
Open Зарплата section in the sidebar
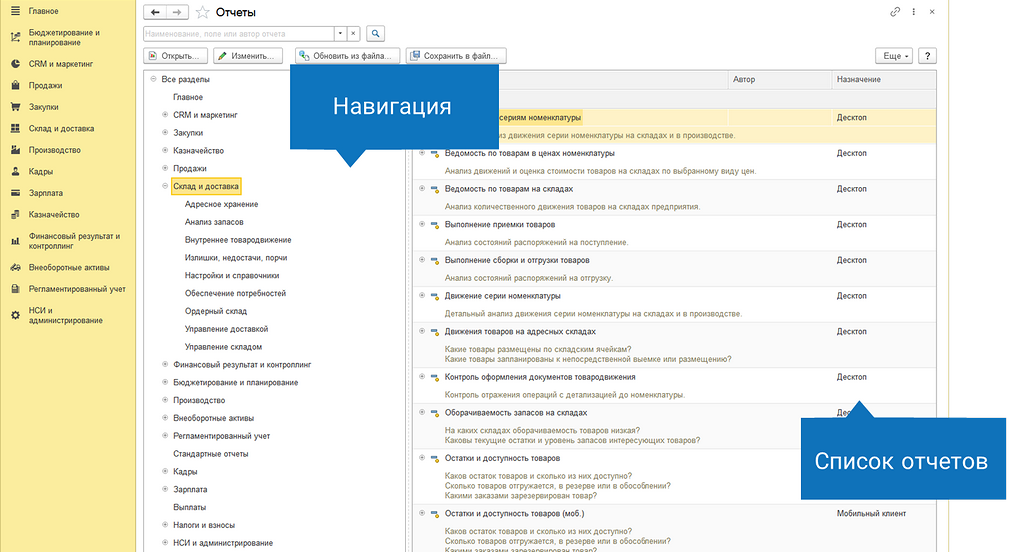click(x=46, y=193)
